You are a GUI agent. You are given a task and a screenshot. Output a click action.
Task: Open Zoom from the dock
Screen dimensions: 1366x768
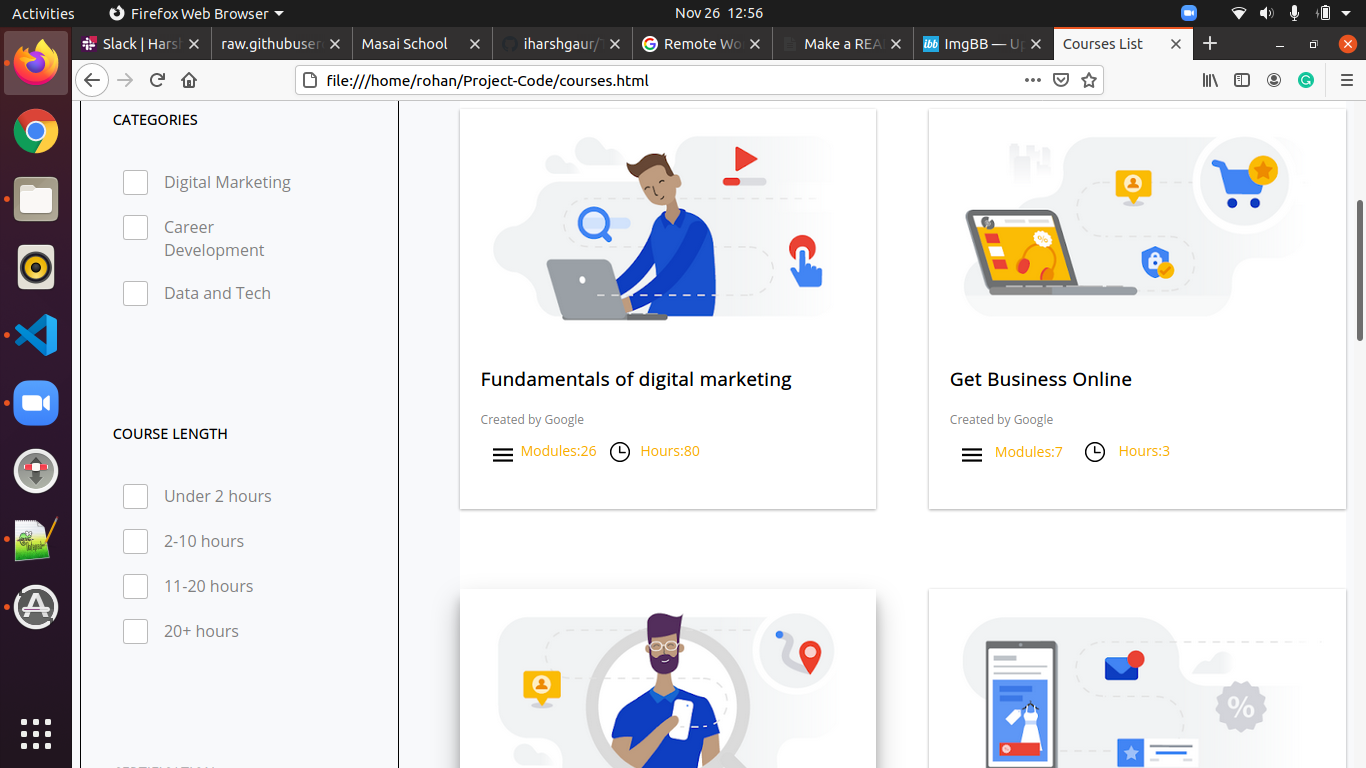36,403
